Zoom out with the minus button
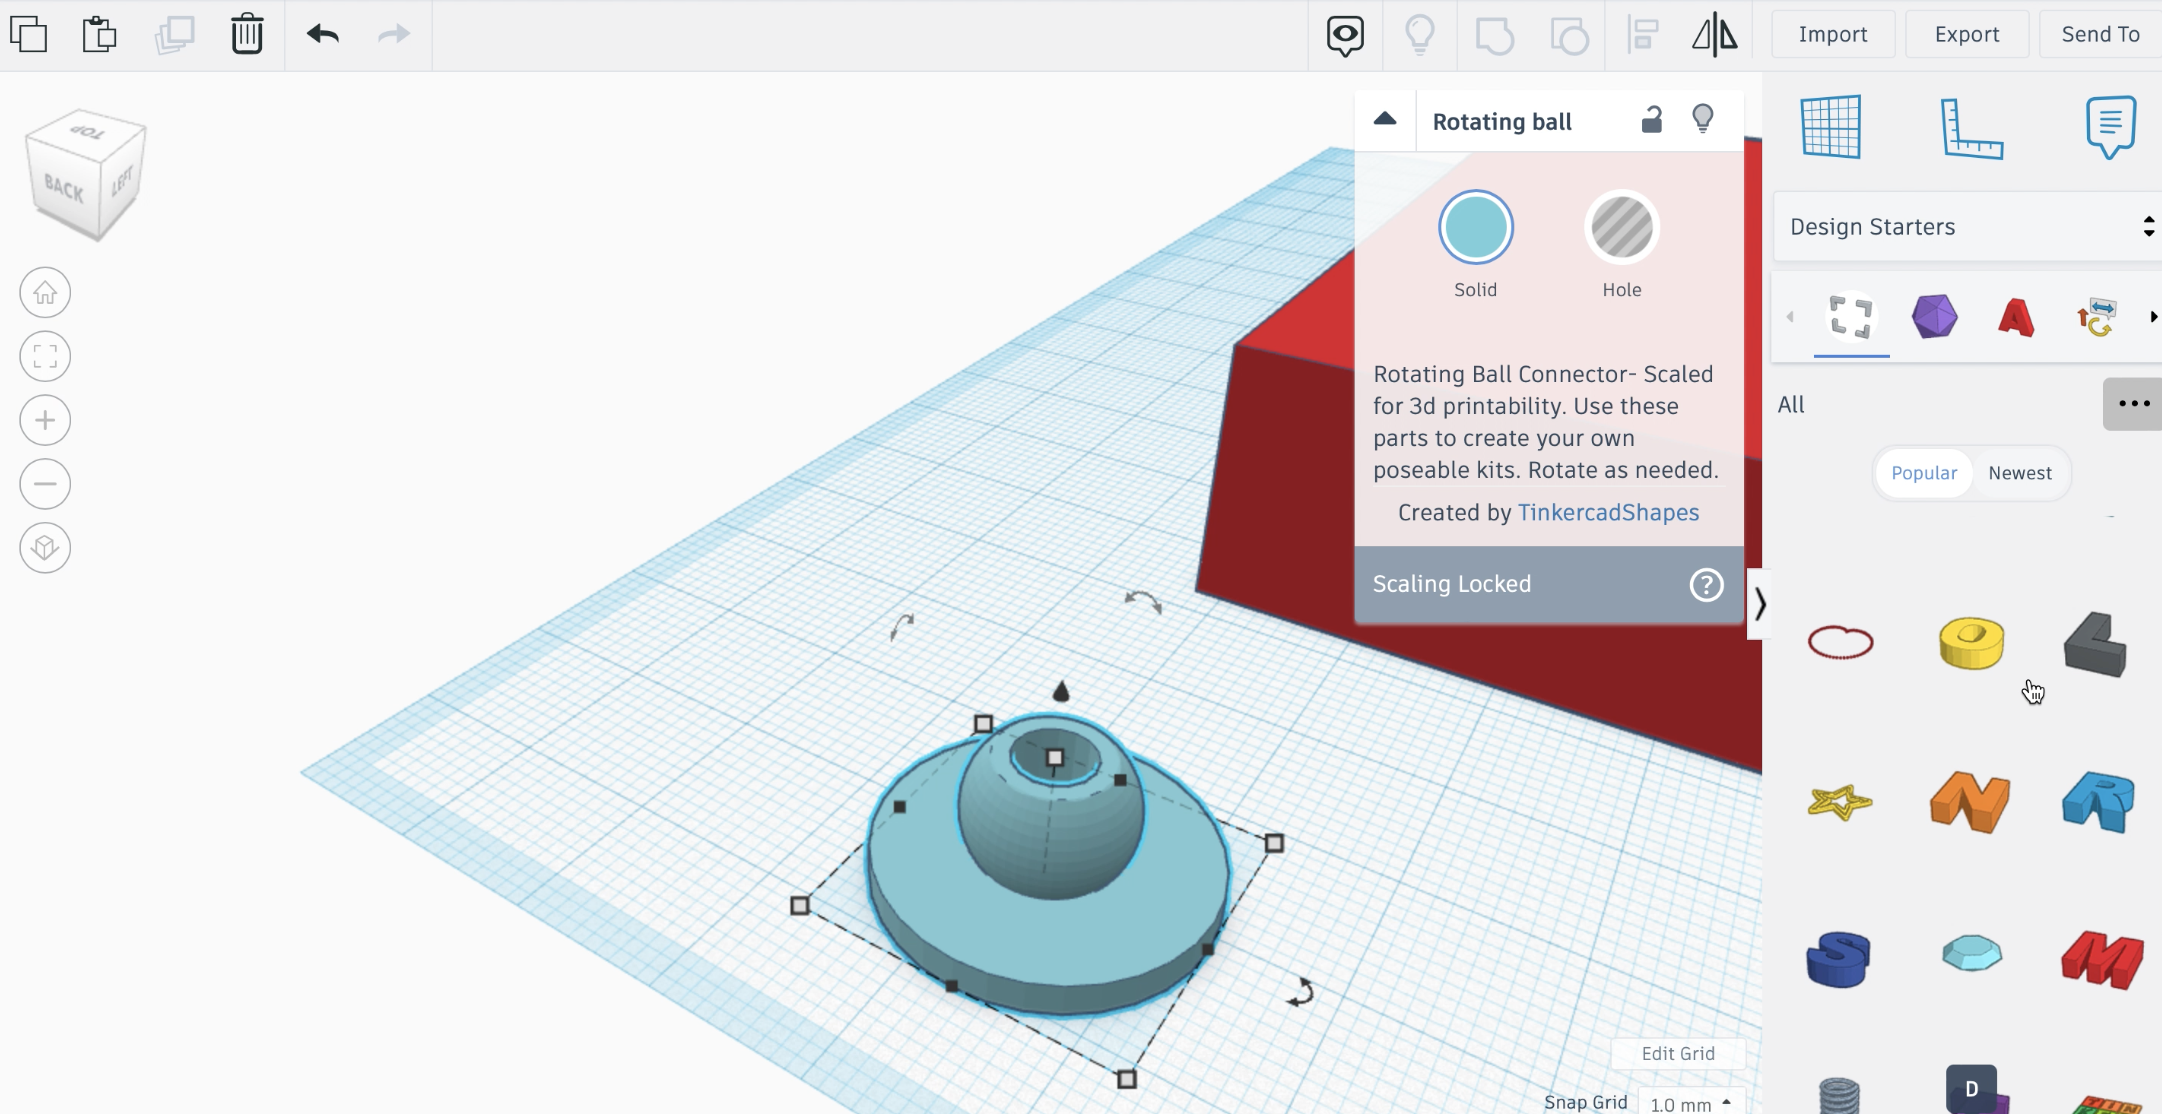Viewport: 2162px width, 1114px height. tap(45, 484)
